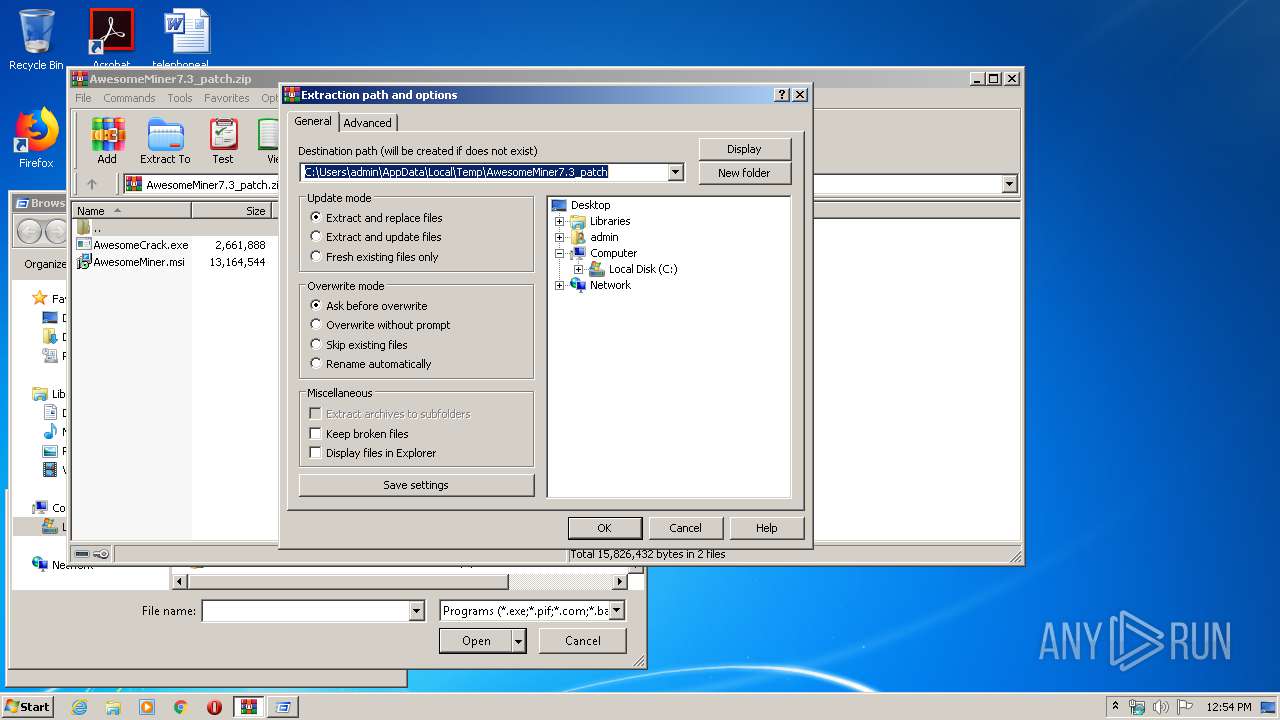Viewport: 1280px width, 720px height.
Task: Open WinRAR address bar dropdown
Action: coord(1009,184)
